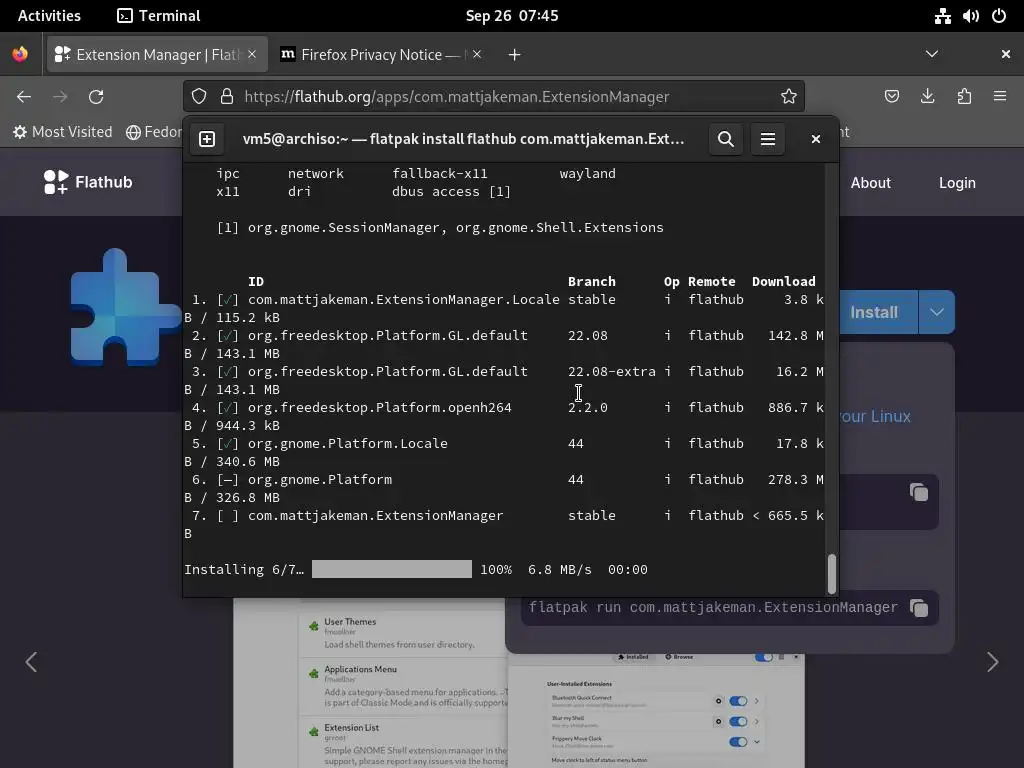Close the Firefox Privacy Notice tab

(477, 54)
